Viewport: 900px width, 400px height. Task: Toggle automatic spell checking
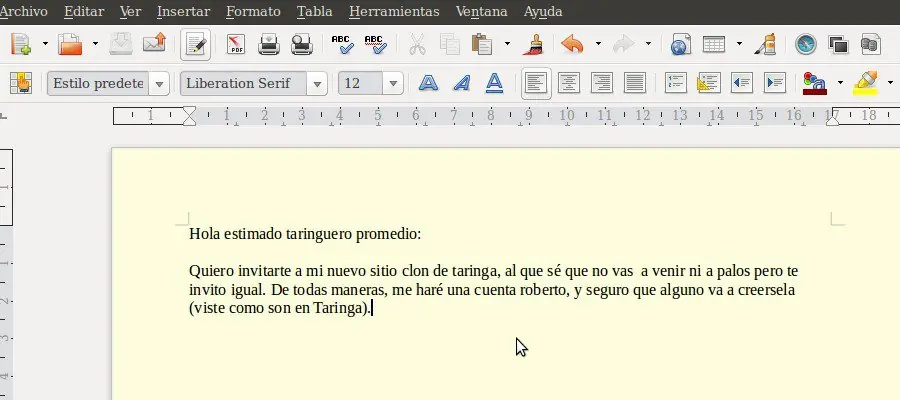(x=375, y=44)
